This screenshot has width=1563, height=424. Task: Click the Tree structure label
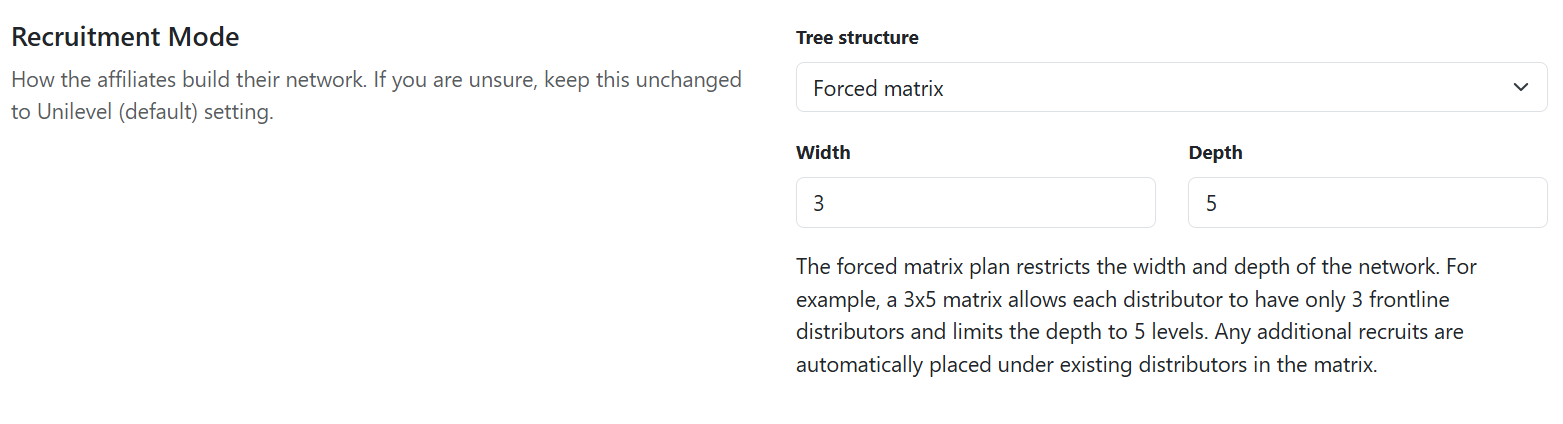point(857,38)
